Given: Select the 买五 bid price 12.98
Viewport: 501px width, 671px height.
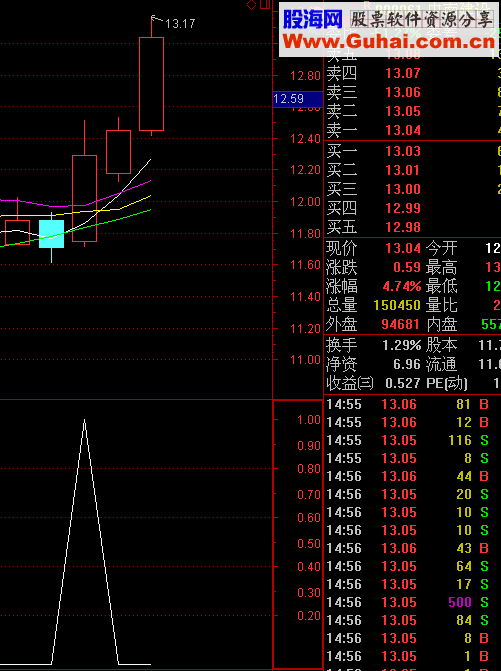Looking at the screenshot, I should (x=403, y=227).
